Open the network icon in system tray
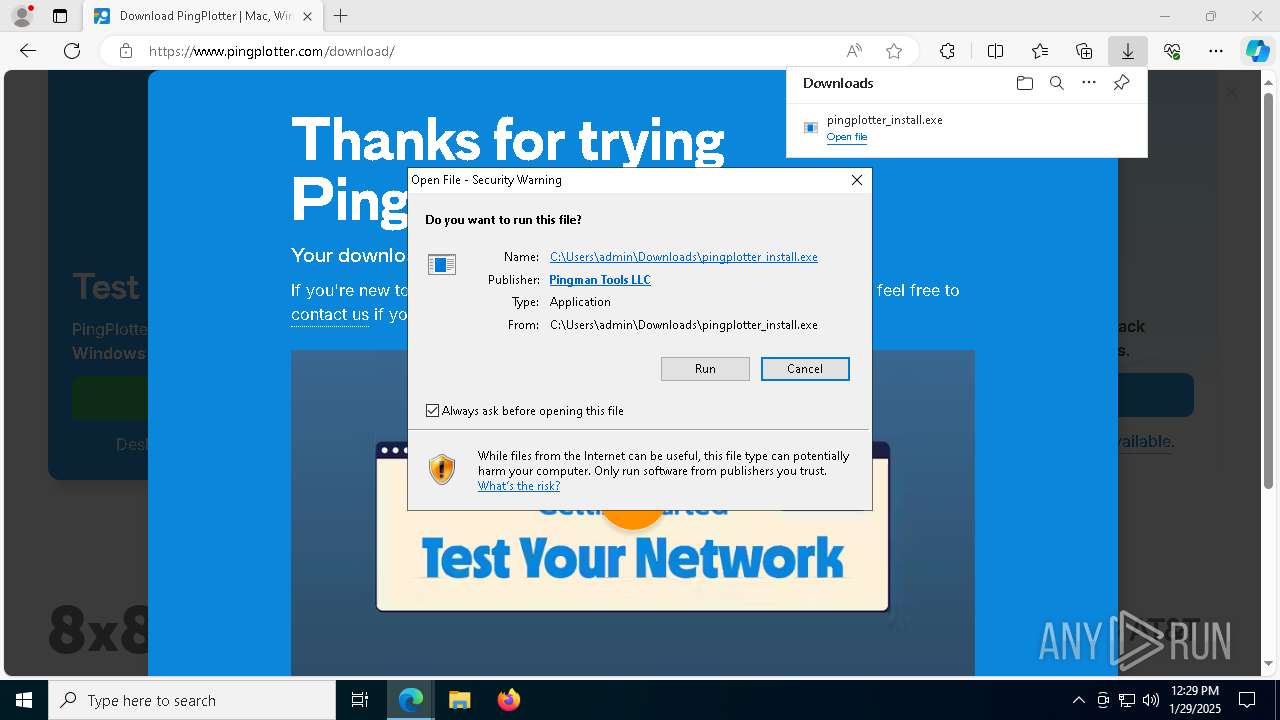Image resolution: width=1280 pixels, height=720 pixels. click(x=1127, y=700)
